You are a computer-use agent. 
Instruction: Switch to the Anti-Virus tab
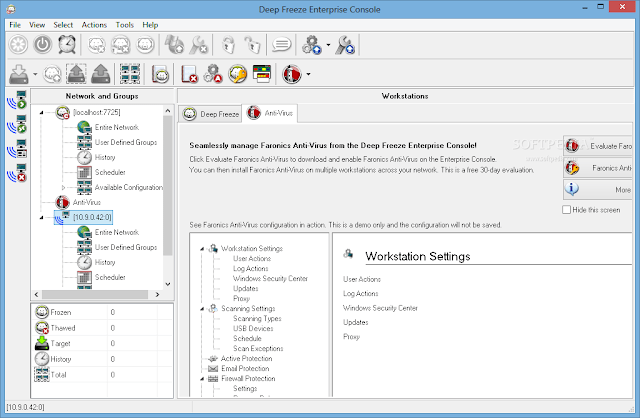pos(270,113)
